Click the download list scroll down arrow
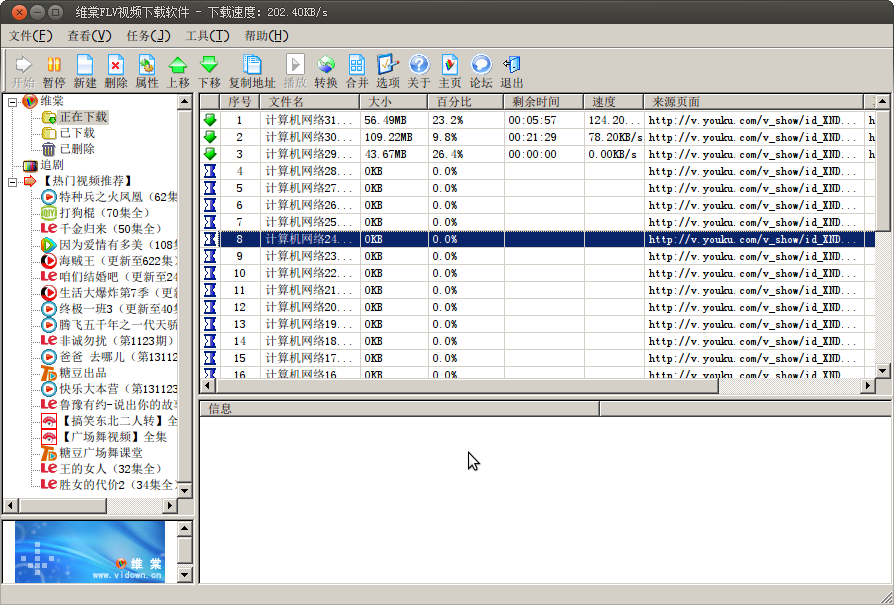The image size is (894, 605). coord(882,371)
